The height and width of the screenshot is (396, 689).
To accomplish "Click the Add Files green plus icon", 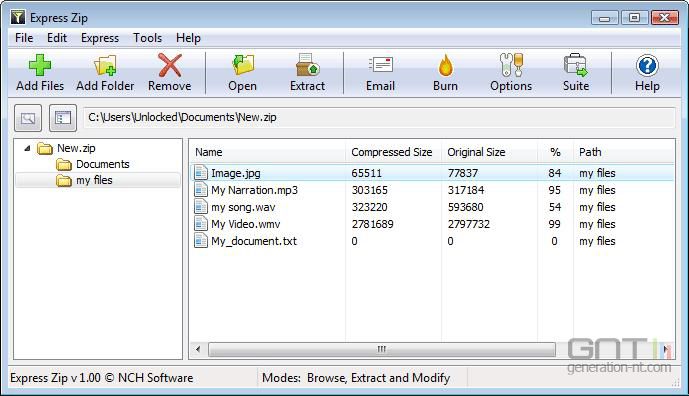I will tap(40, 65).
